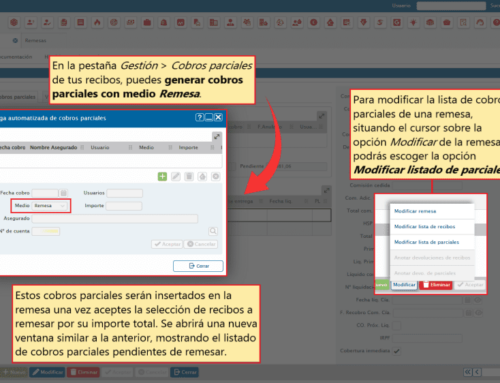Open the Documentación tab
Screen dimensions: 500x383
click(16, 57)
